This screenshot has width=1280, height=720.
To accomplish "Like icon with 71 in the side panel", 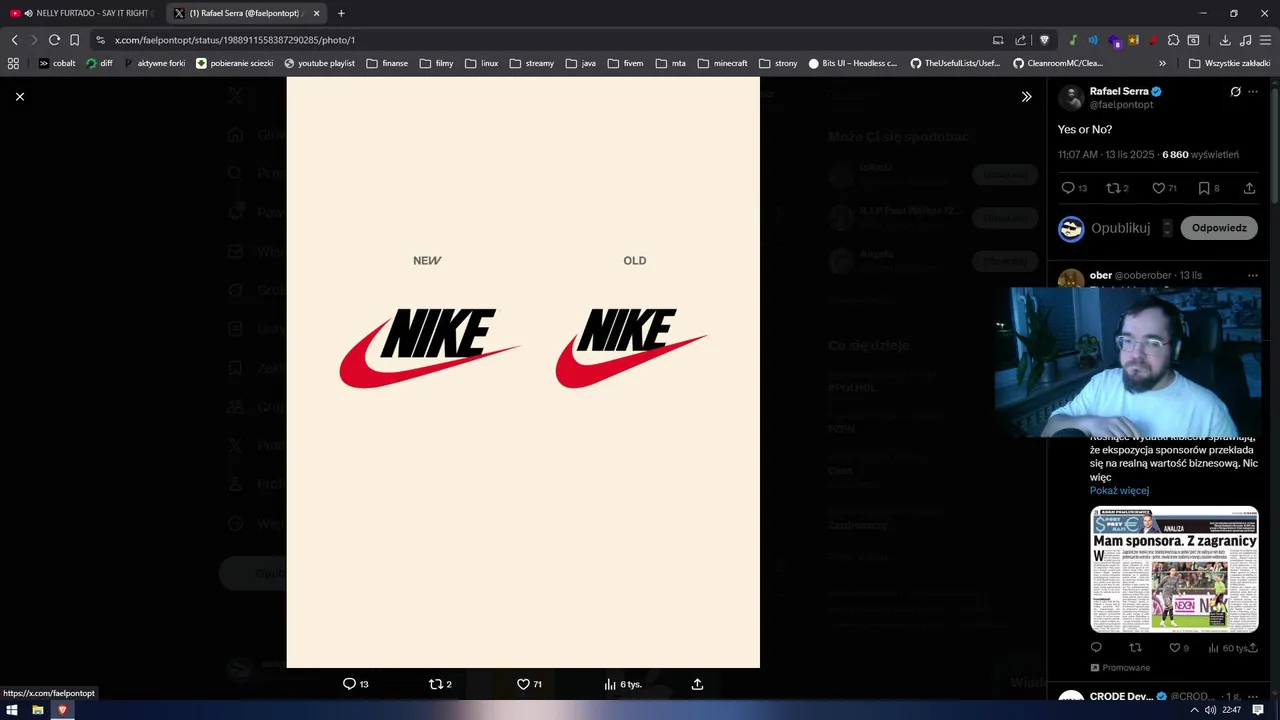I will [1158, 188].
